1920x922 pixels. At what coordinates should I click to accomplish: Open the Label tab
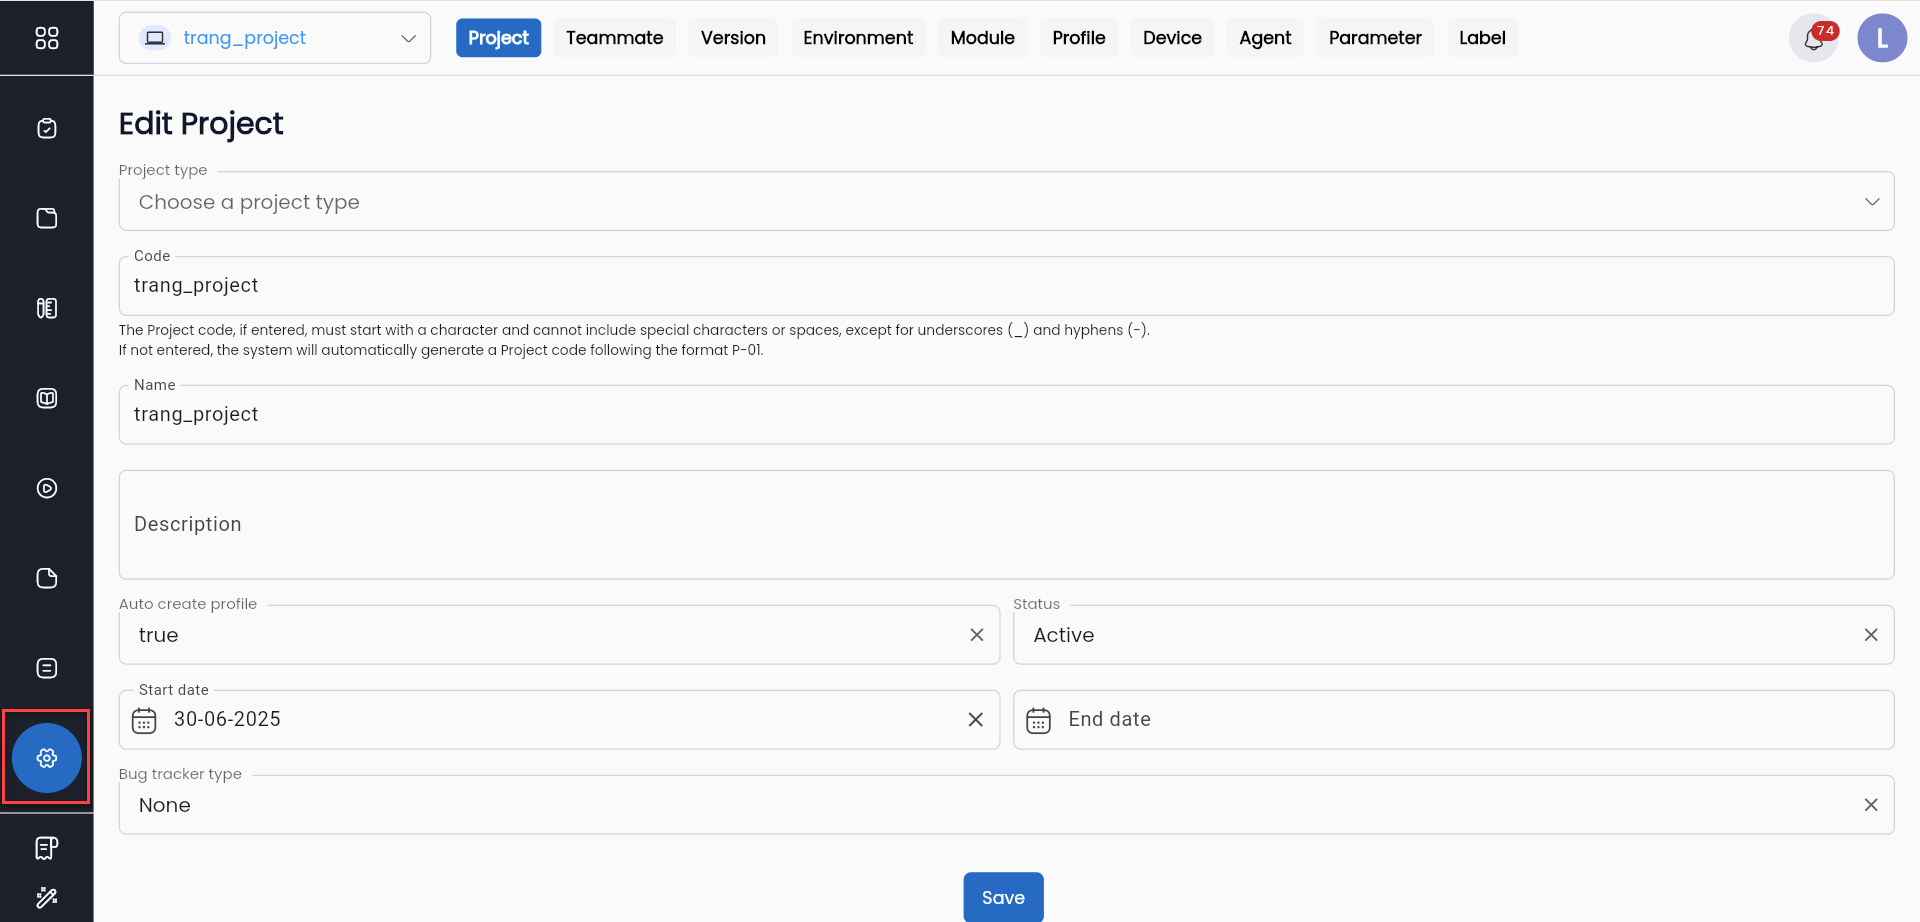1481,38
